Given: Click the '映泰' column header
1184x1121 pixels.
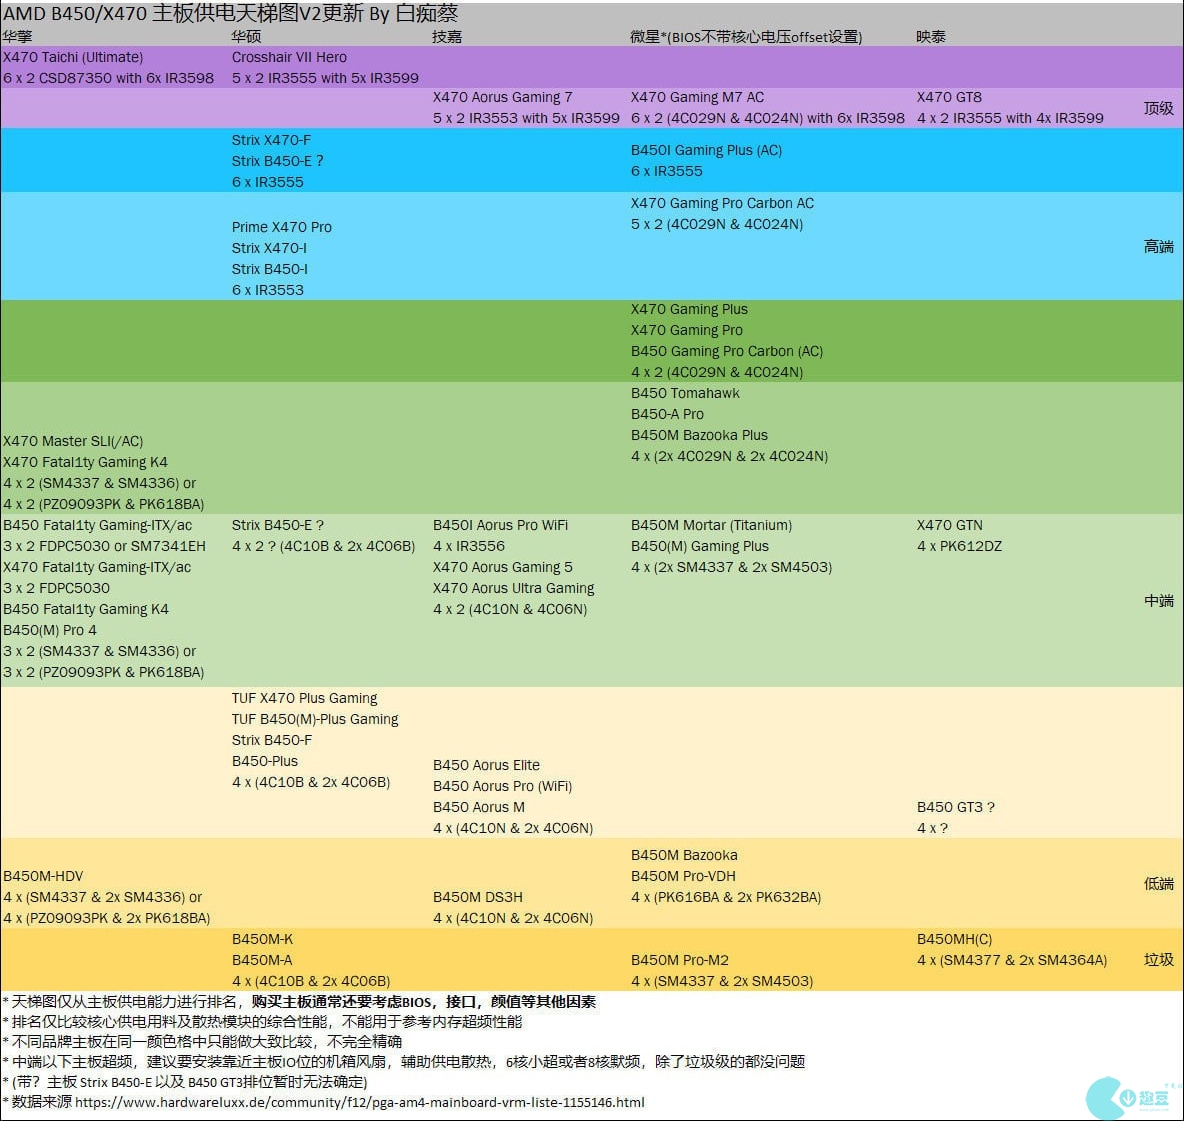Looking at the screenshot, I should click(x=931, y=37).
